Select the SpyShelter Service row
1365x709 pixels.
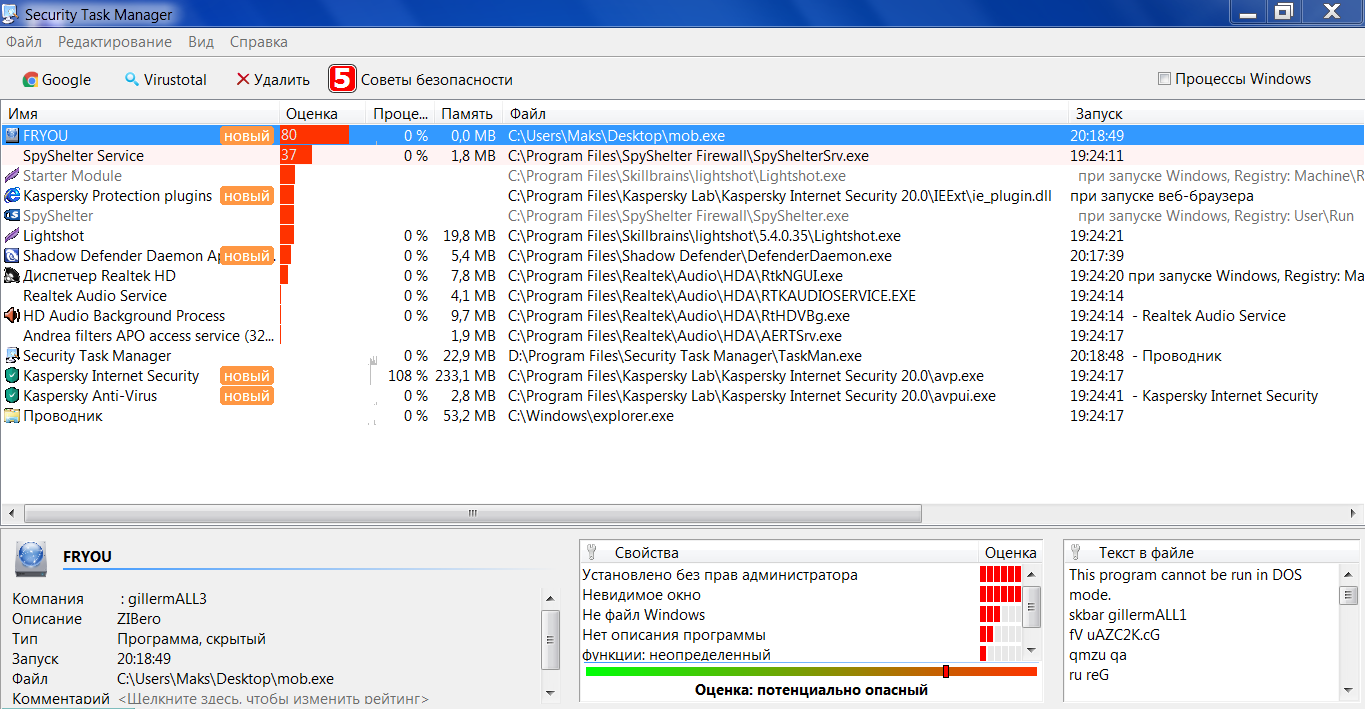tap(682, 155)
